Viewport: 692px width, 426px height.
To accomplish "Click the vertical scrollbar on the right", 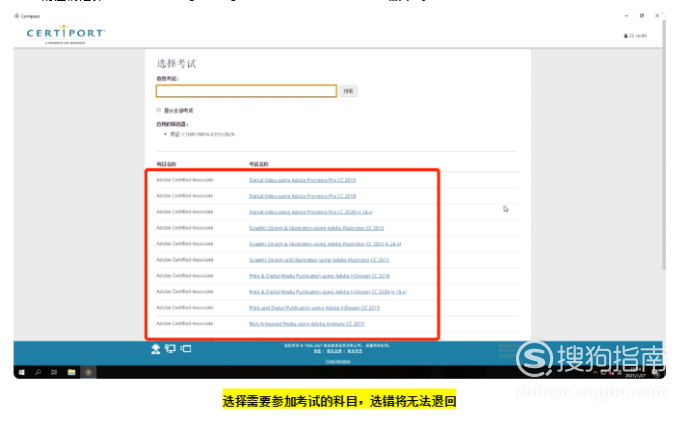I will click(664, 146).
